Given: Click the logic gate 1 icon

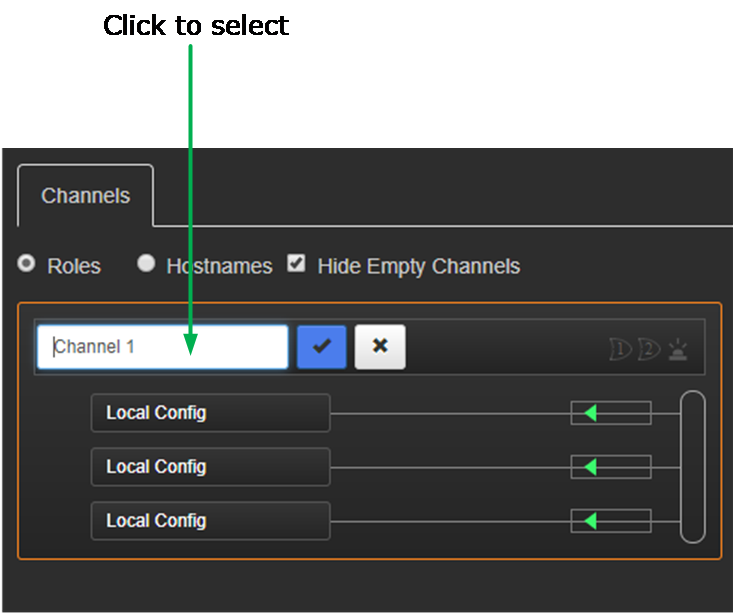Looking at the screenshot, I should (x=621, y=349).
